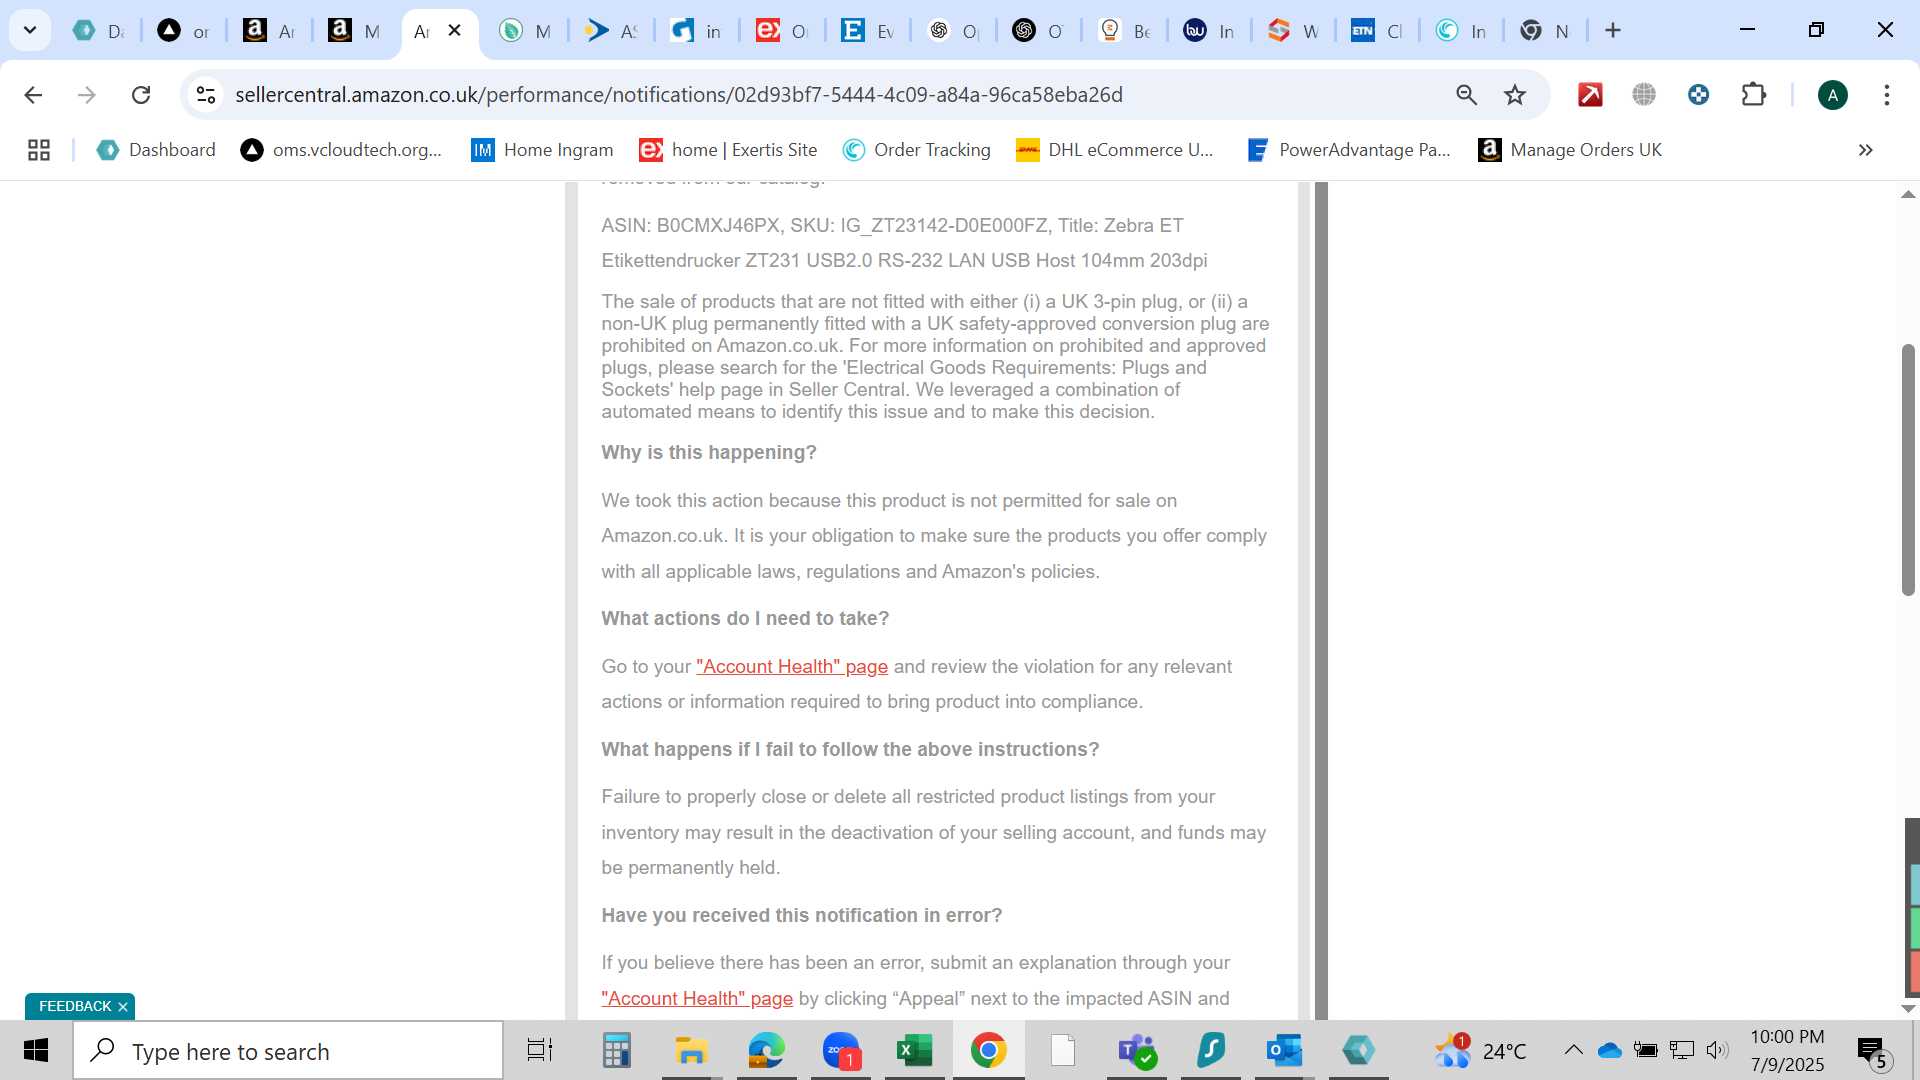Screen dimensions: 1920x1080
Task: Open the zoom magnifier in address bar
Action: 1466,95
